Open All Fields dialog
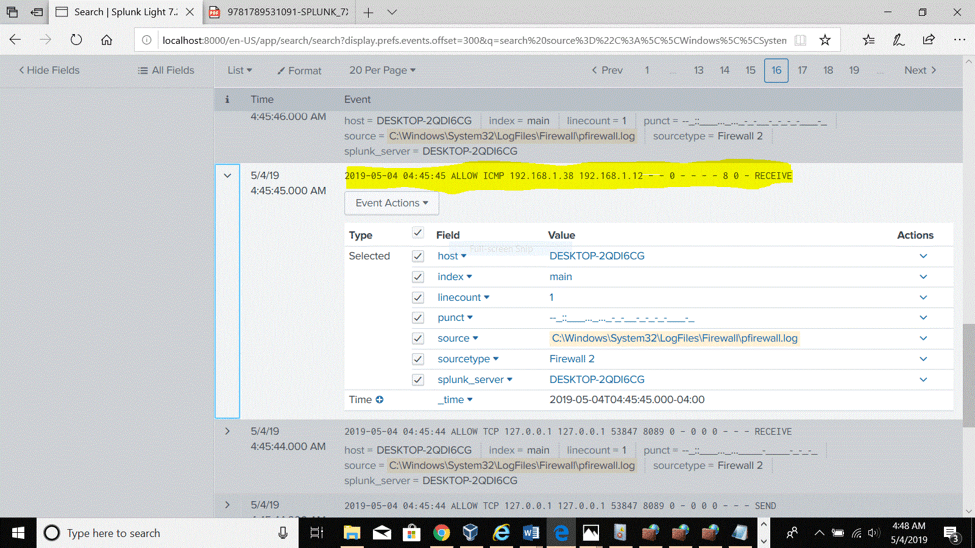 coord(166,70)
